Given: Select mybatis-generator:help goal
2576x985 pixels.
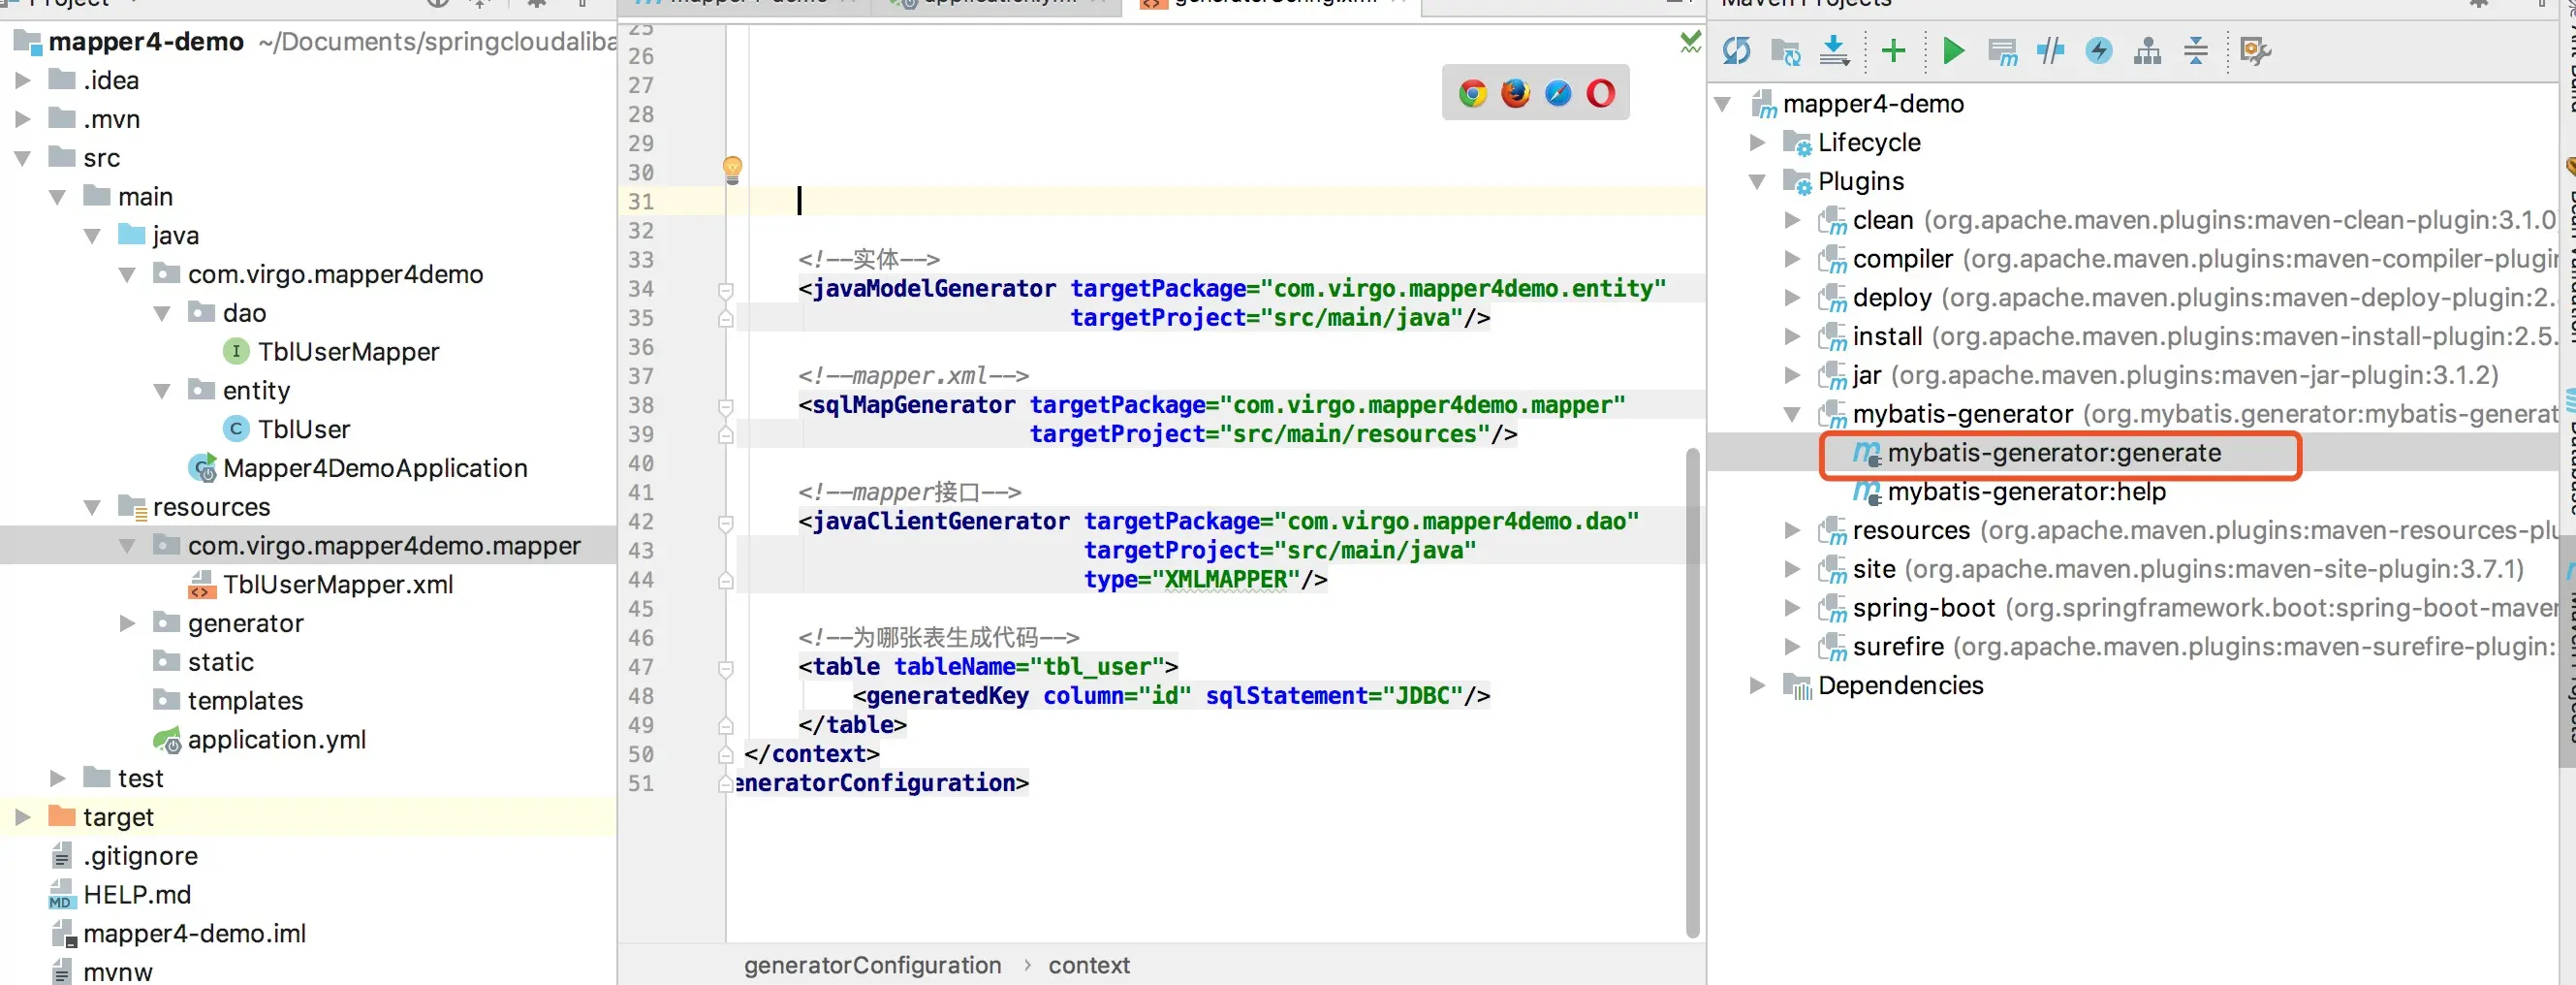Looking at the screenshot, I should pyautogui.click(x=2026, y=492).
